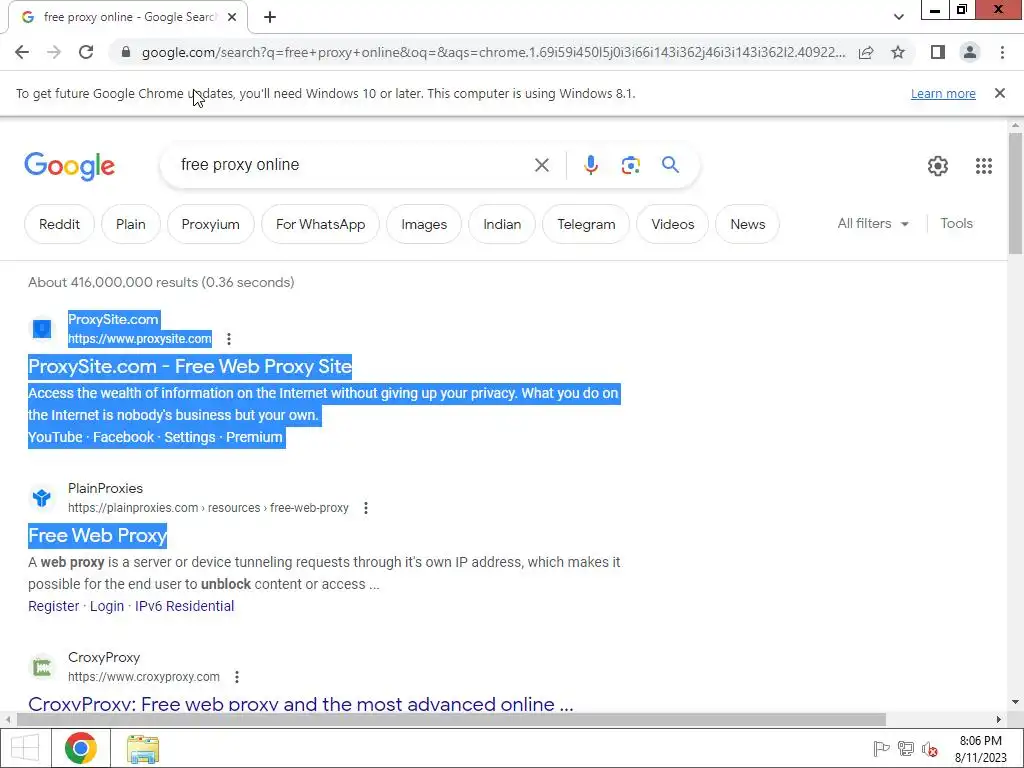Screen dimensions: 1024x768
Task: Open network status tray icon
Action: click(906, 748)
